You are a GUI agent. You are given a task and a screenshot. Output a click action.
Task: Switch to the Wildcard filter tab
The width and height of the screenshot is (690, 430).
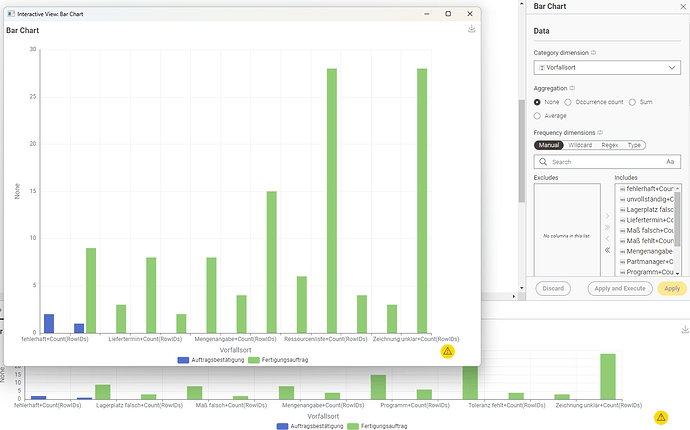(581, 145)
